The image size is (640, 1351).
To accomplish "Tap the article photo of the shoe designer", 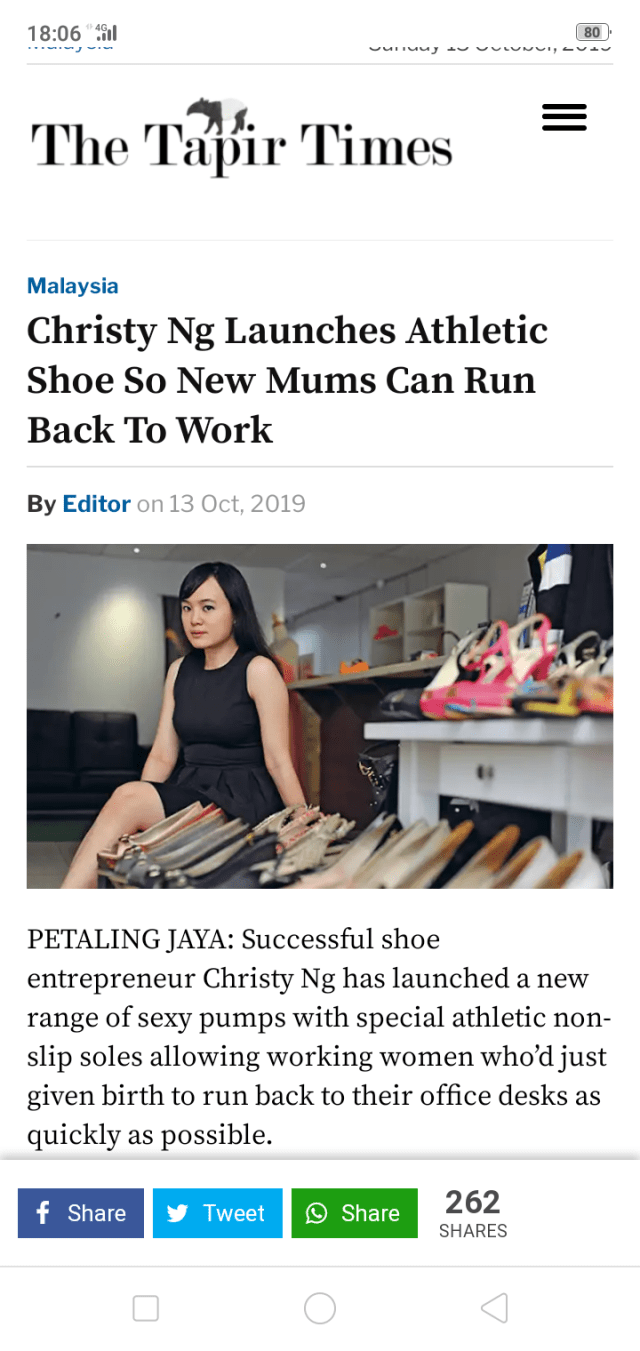I will (x=320, y=715).
